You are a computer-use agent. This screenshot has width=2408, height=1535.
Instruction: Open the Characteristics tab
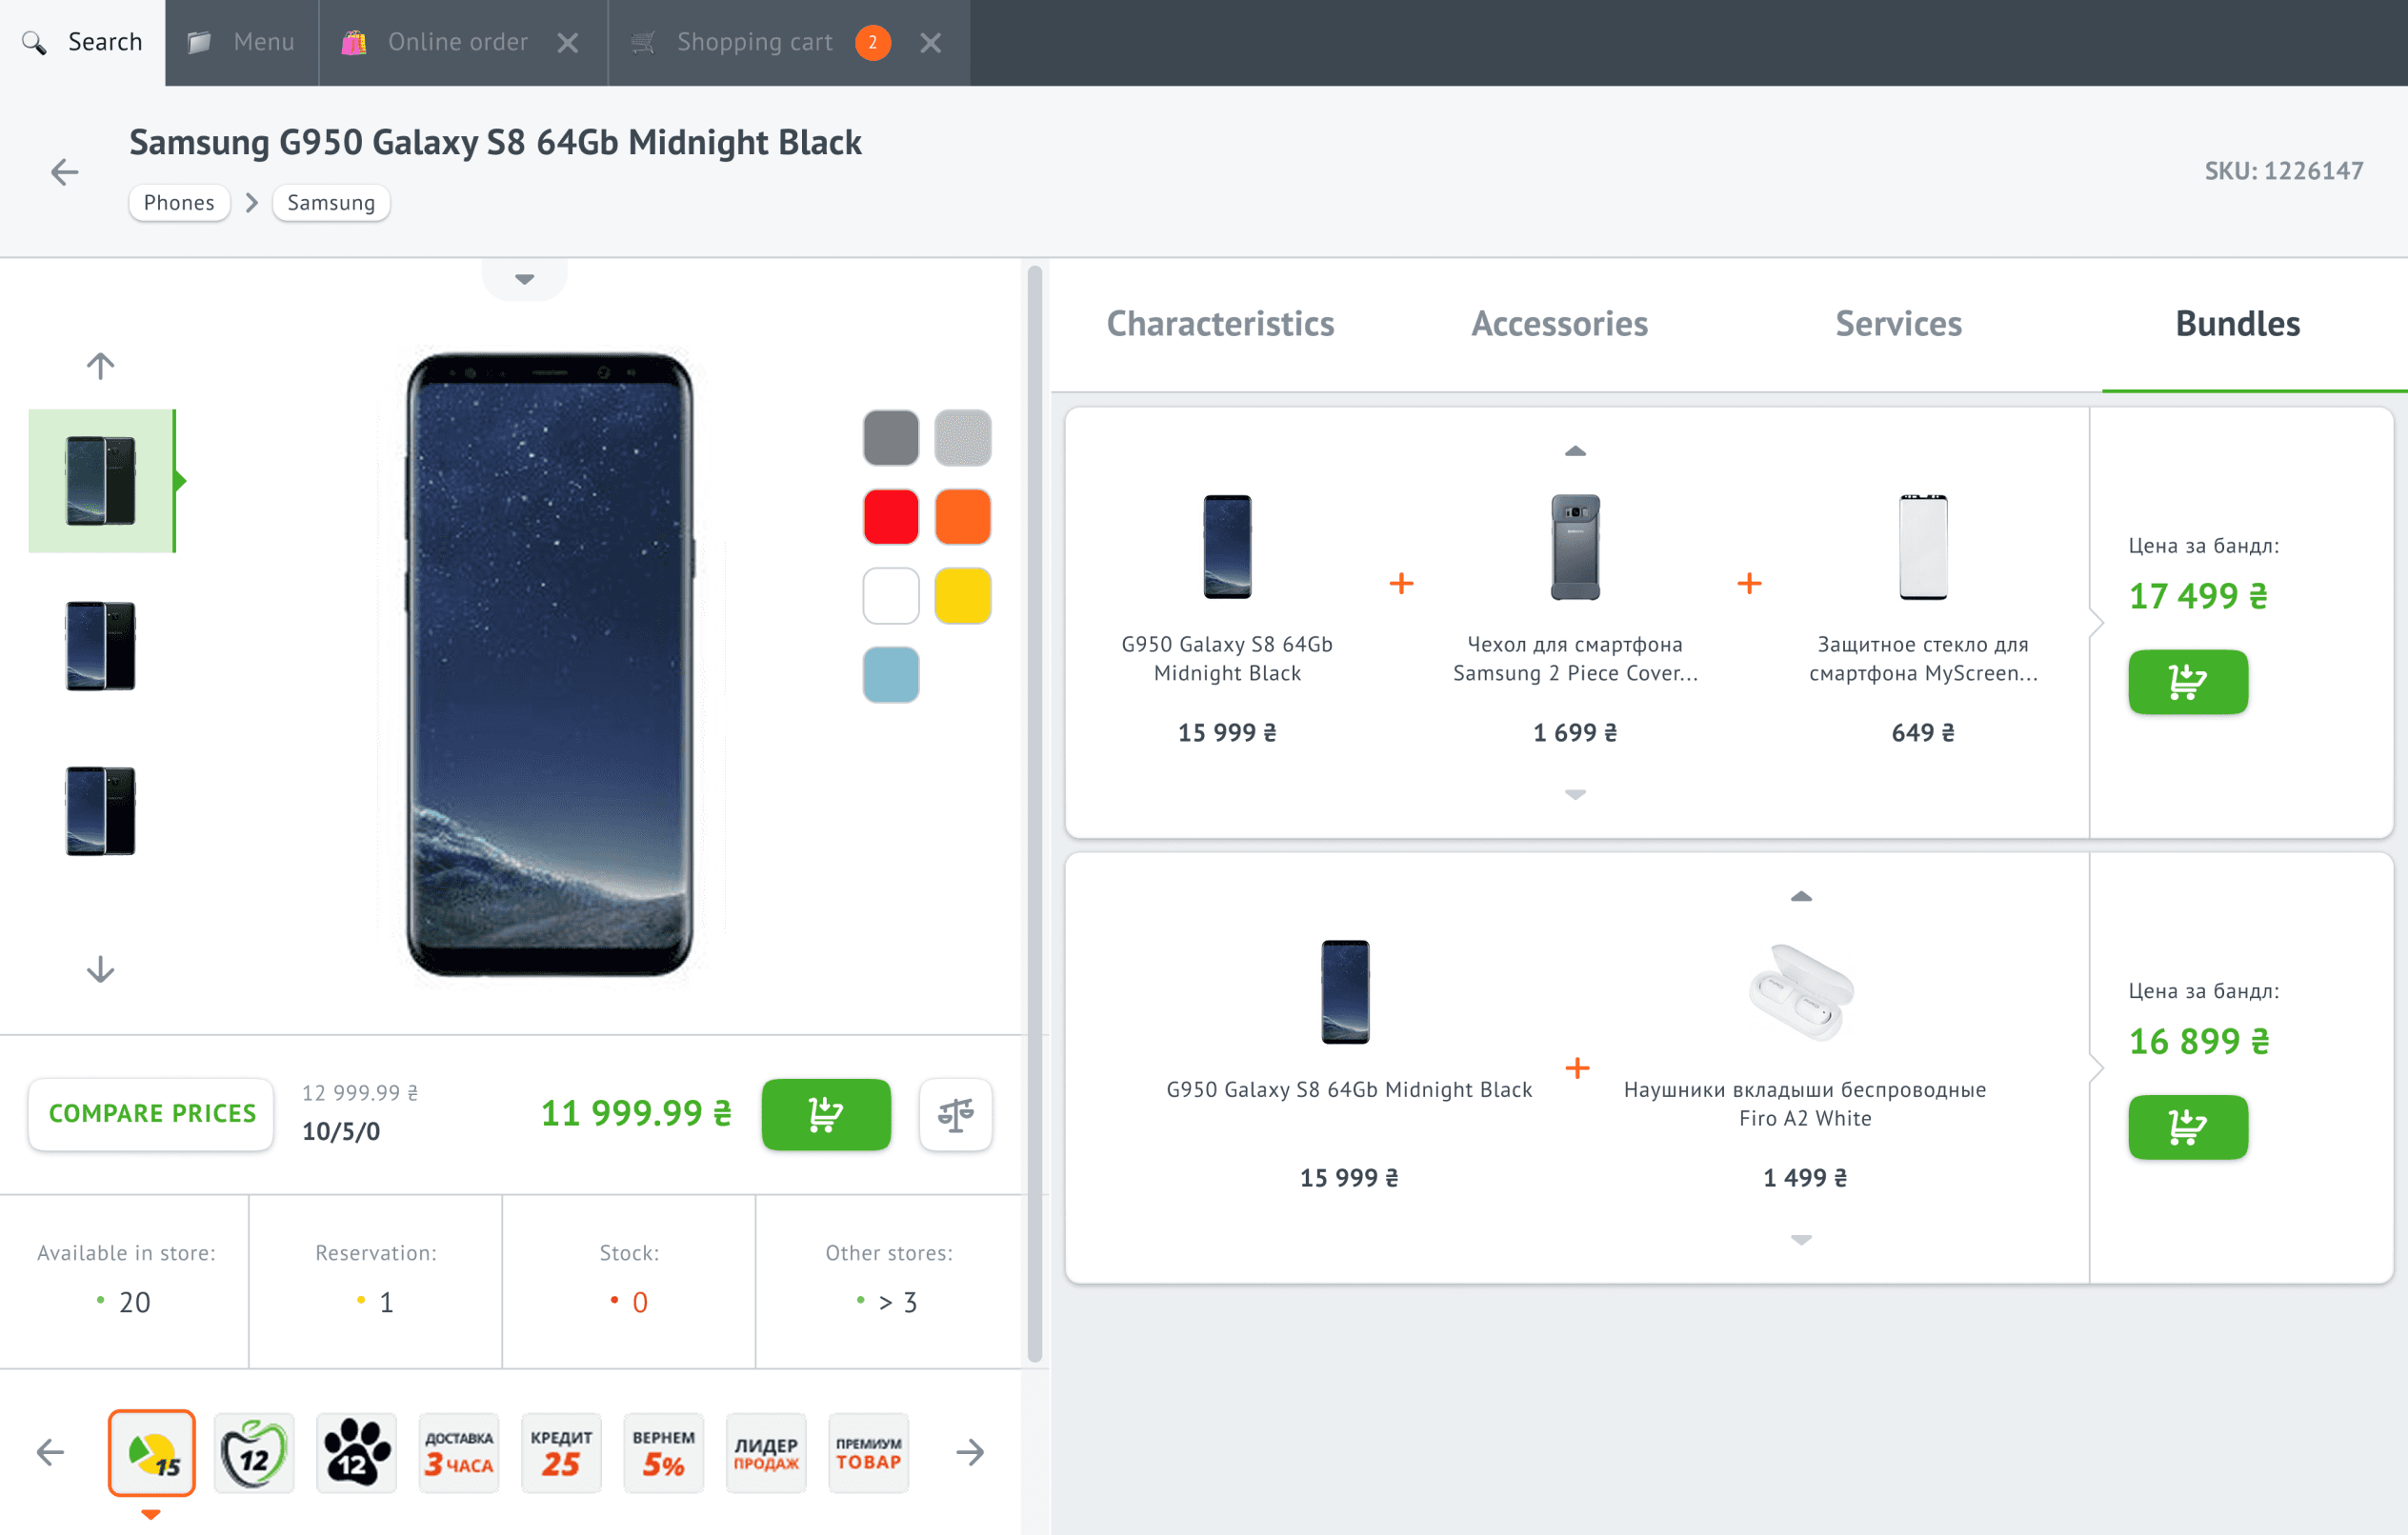pos(1220,324)
